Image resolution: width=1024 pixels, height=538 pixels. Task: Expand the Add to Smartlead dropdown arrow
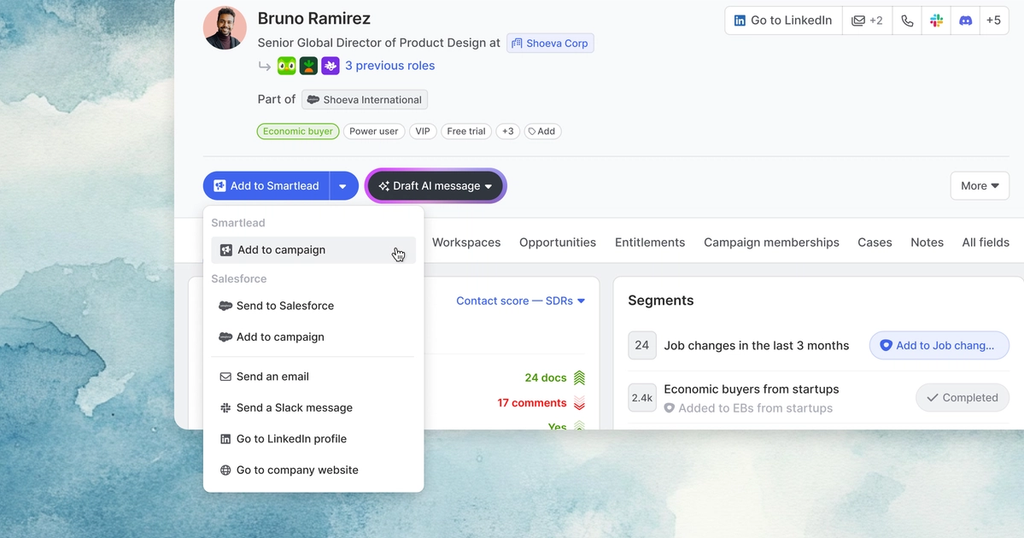click(x=344, y=186)
